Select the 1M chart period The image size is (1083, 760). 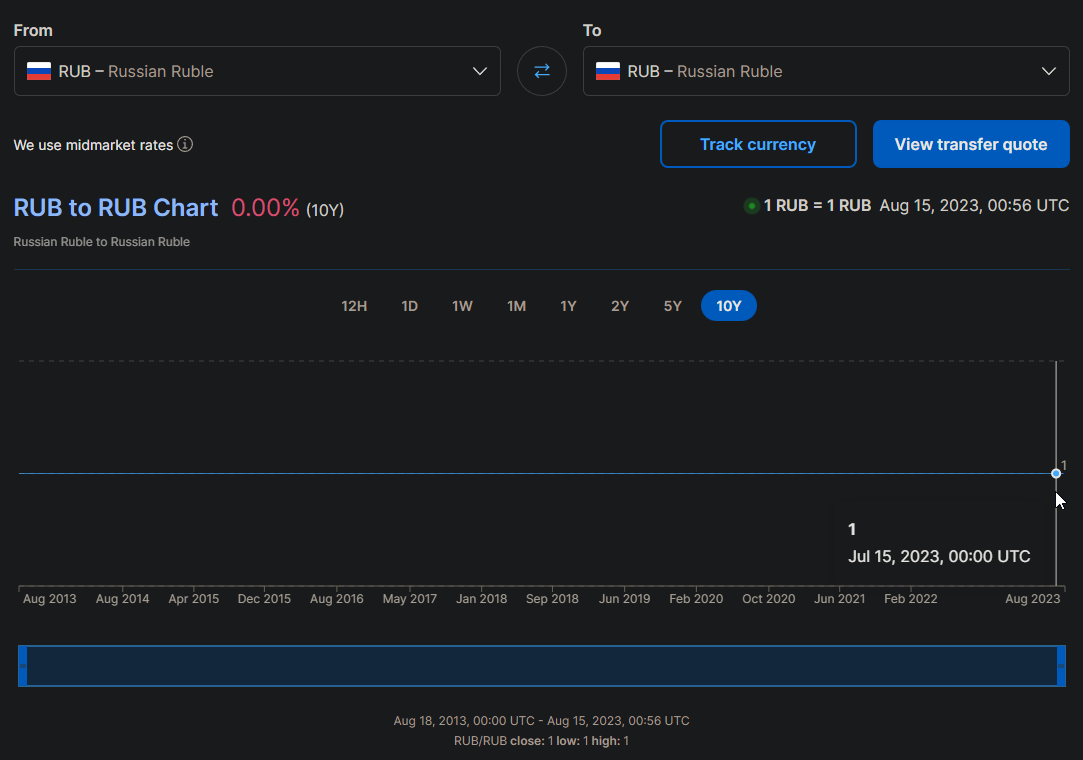[516, 306]
